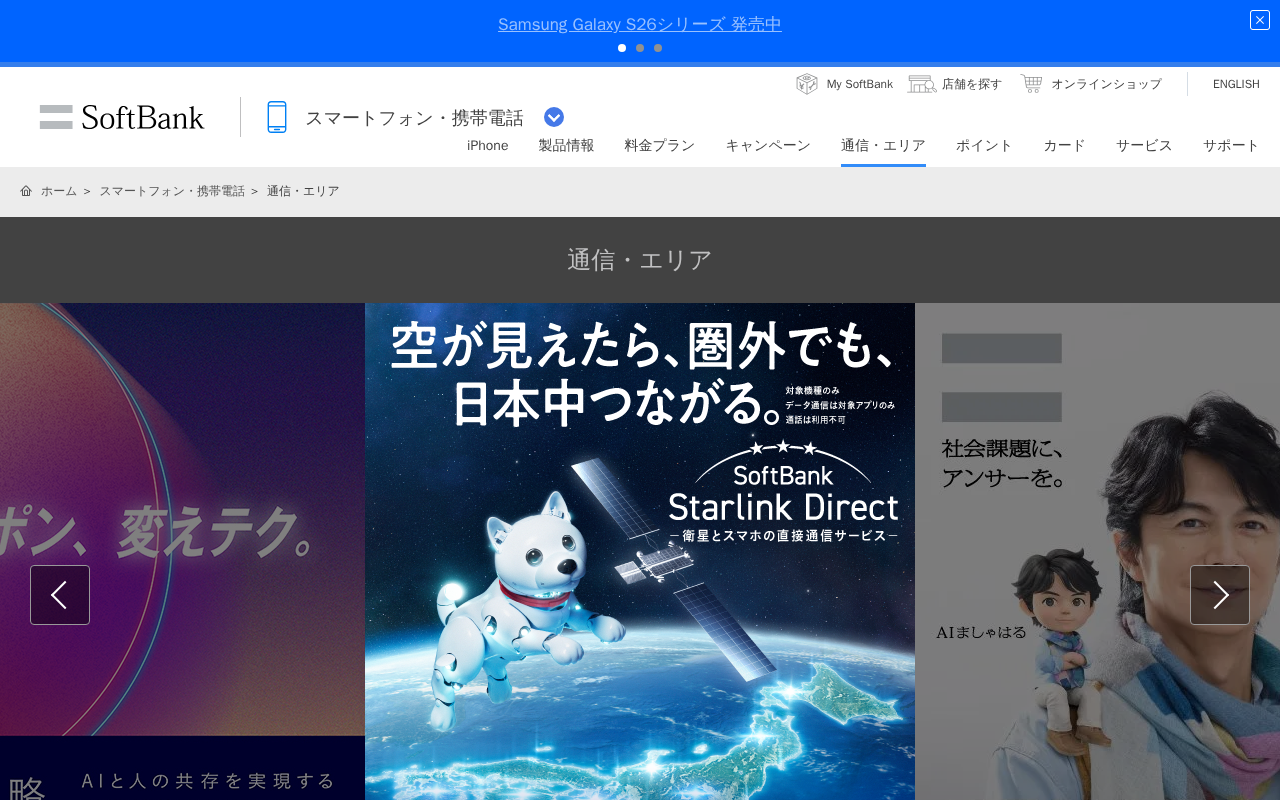This screenshot has height=800, width=1280.
Task: Show next carousel slide with right arrow
Action: pyautogui.click(x=1220, y=595)
